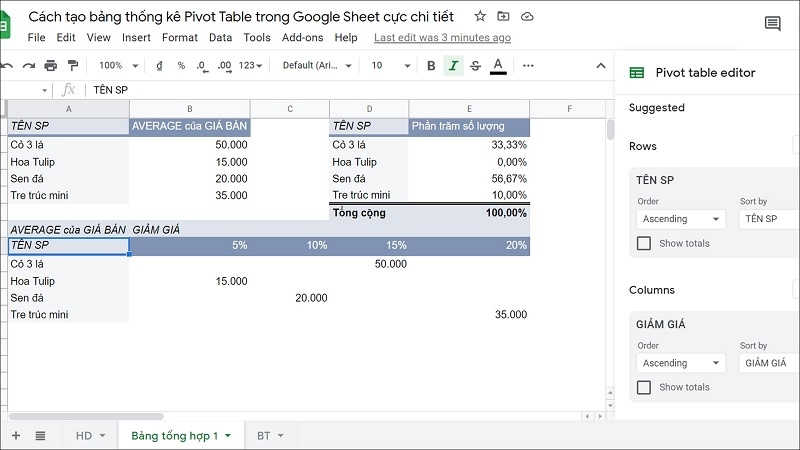
Task: Open the Help menu
Action: 346,37
